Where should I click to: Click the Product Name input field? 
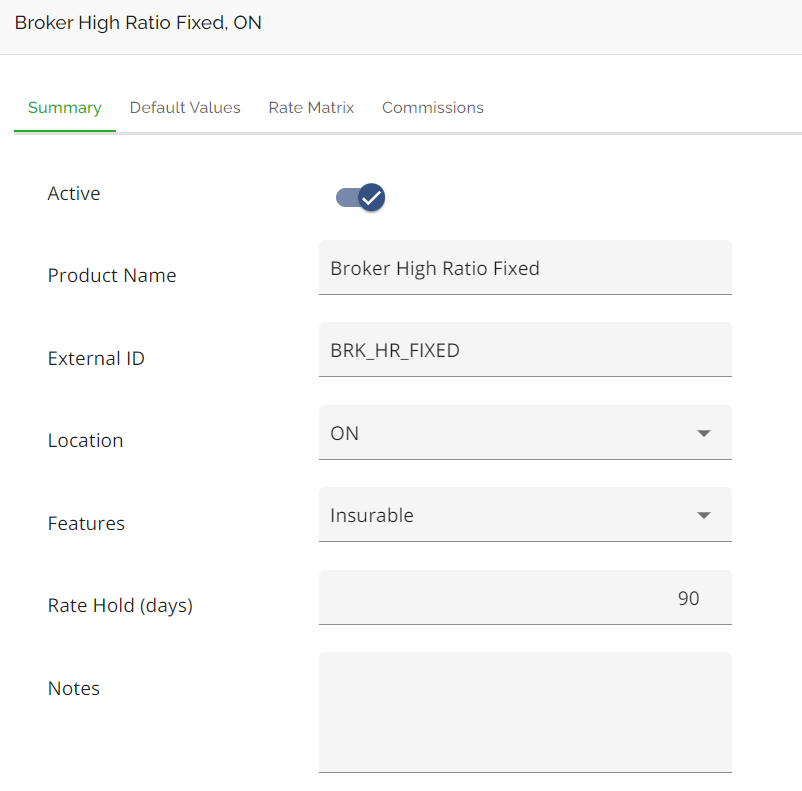[x=525, y=268]
